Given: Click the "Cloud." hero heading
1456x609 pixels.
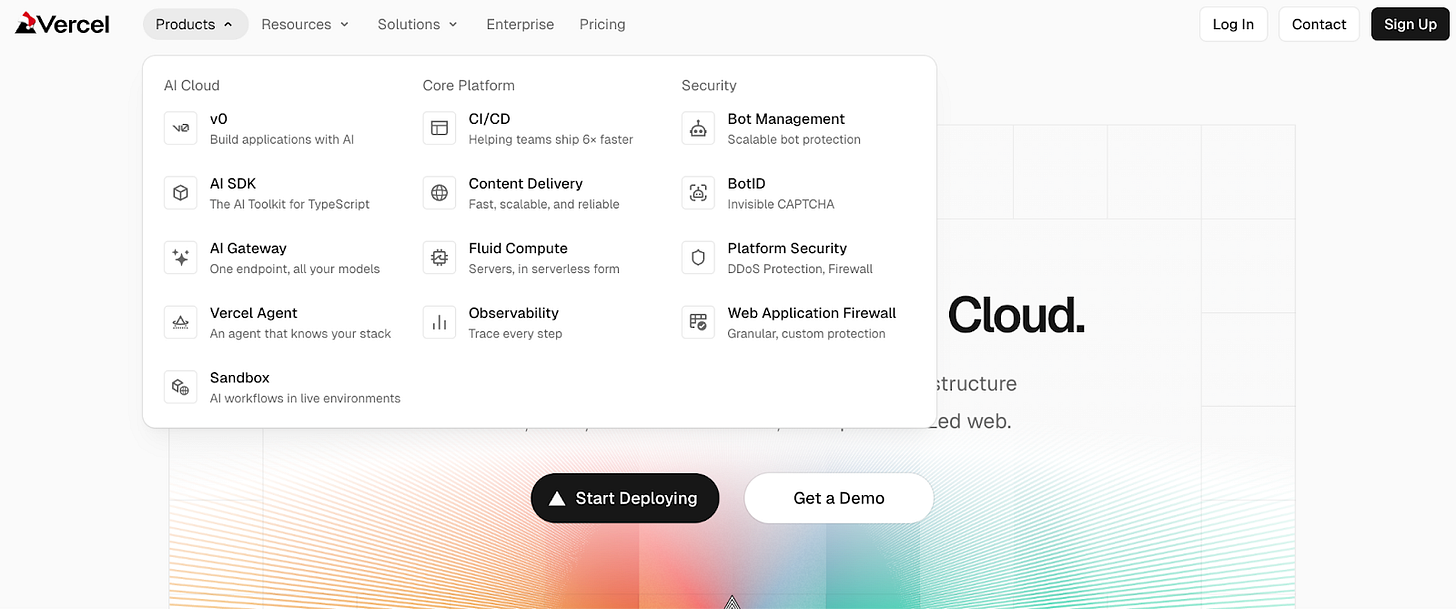Looking at the screenshot, I should [1016, 315].
